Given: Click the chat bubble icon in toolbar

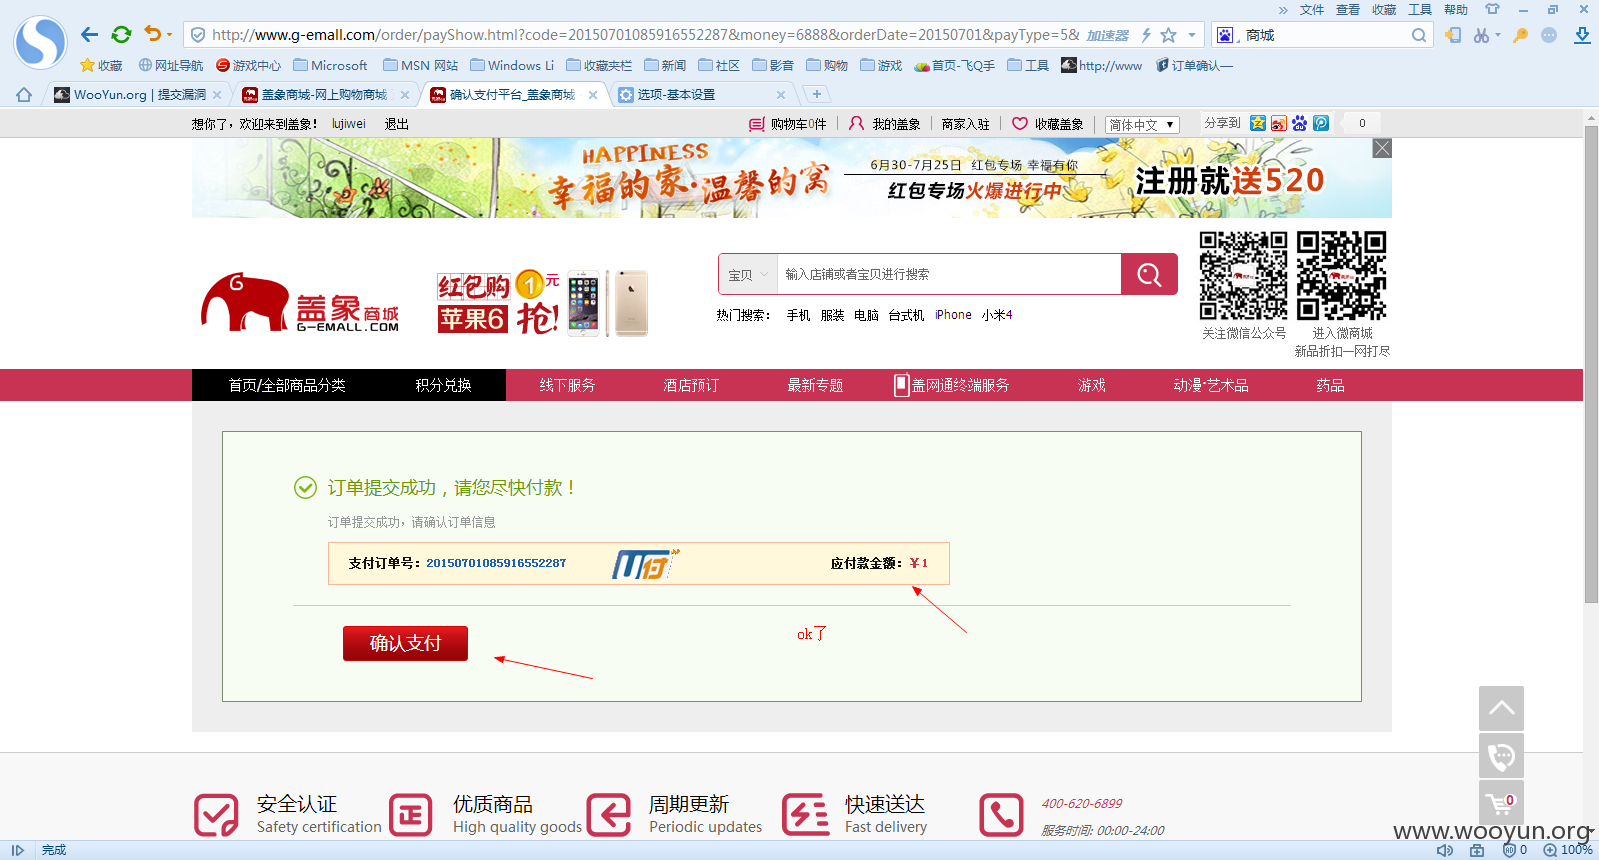Looking at the screenshot, I should [1549, 35].
